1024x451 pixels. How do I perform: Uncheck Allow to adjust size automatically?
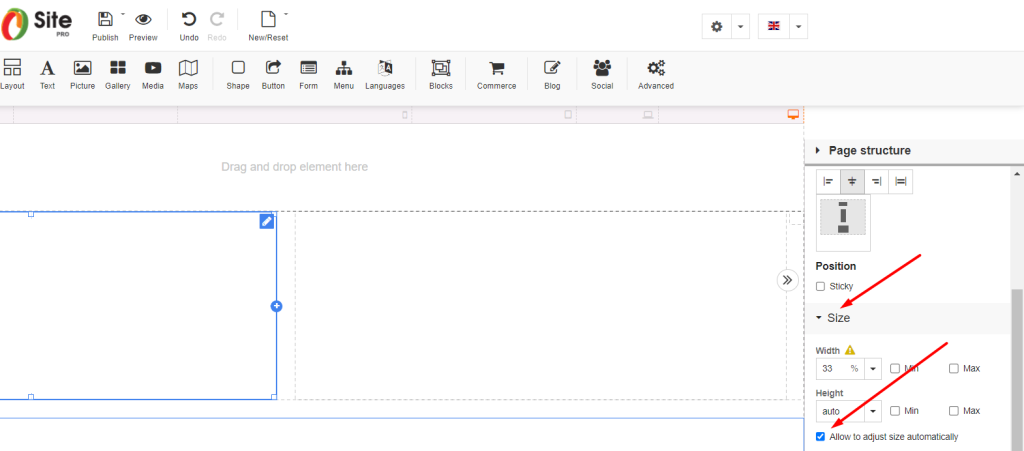821,437
